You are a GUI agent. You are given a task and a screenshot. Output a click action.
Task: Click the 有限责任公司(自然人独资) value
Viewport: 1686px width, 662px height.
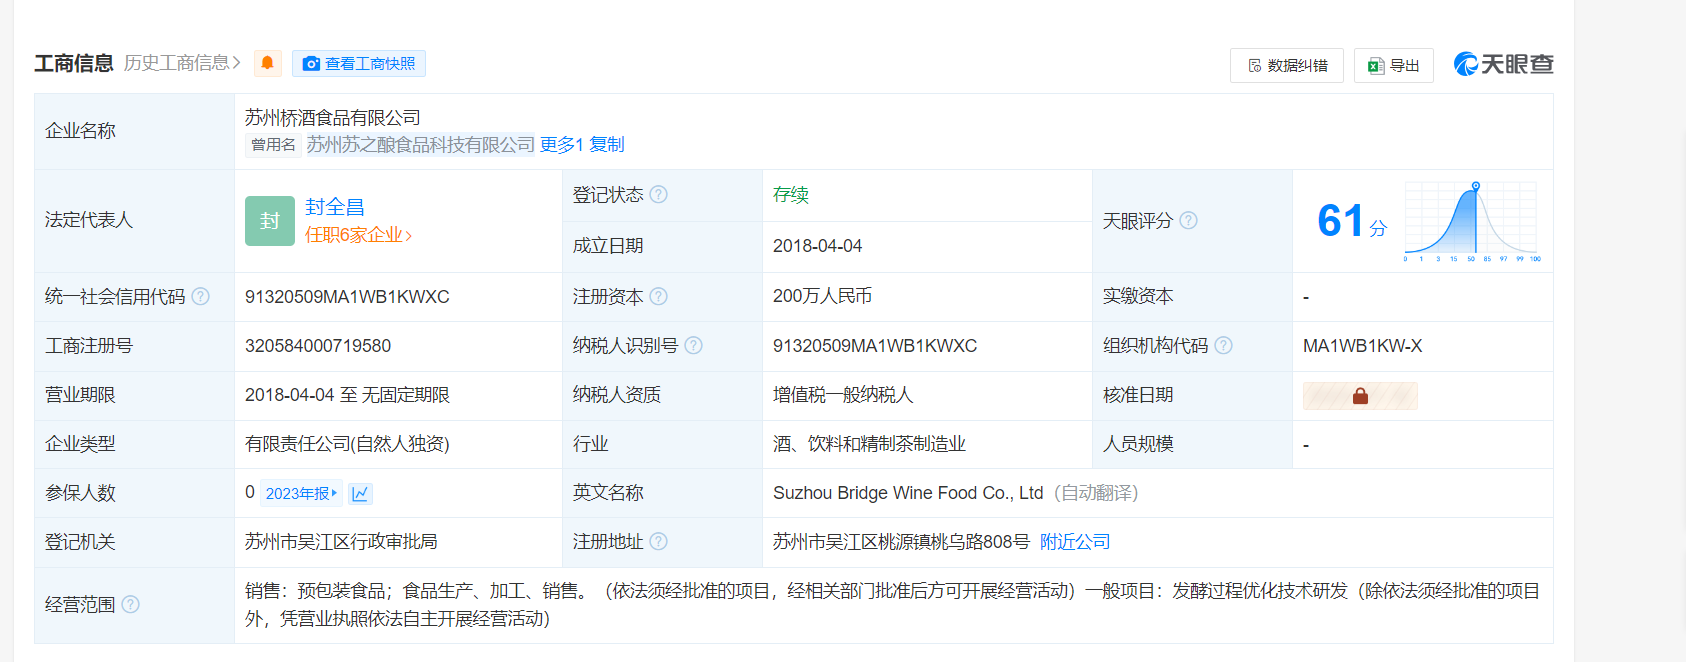pos(347,444)
